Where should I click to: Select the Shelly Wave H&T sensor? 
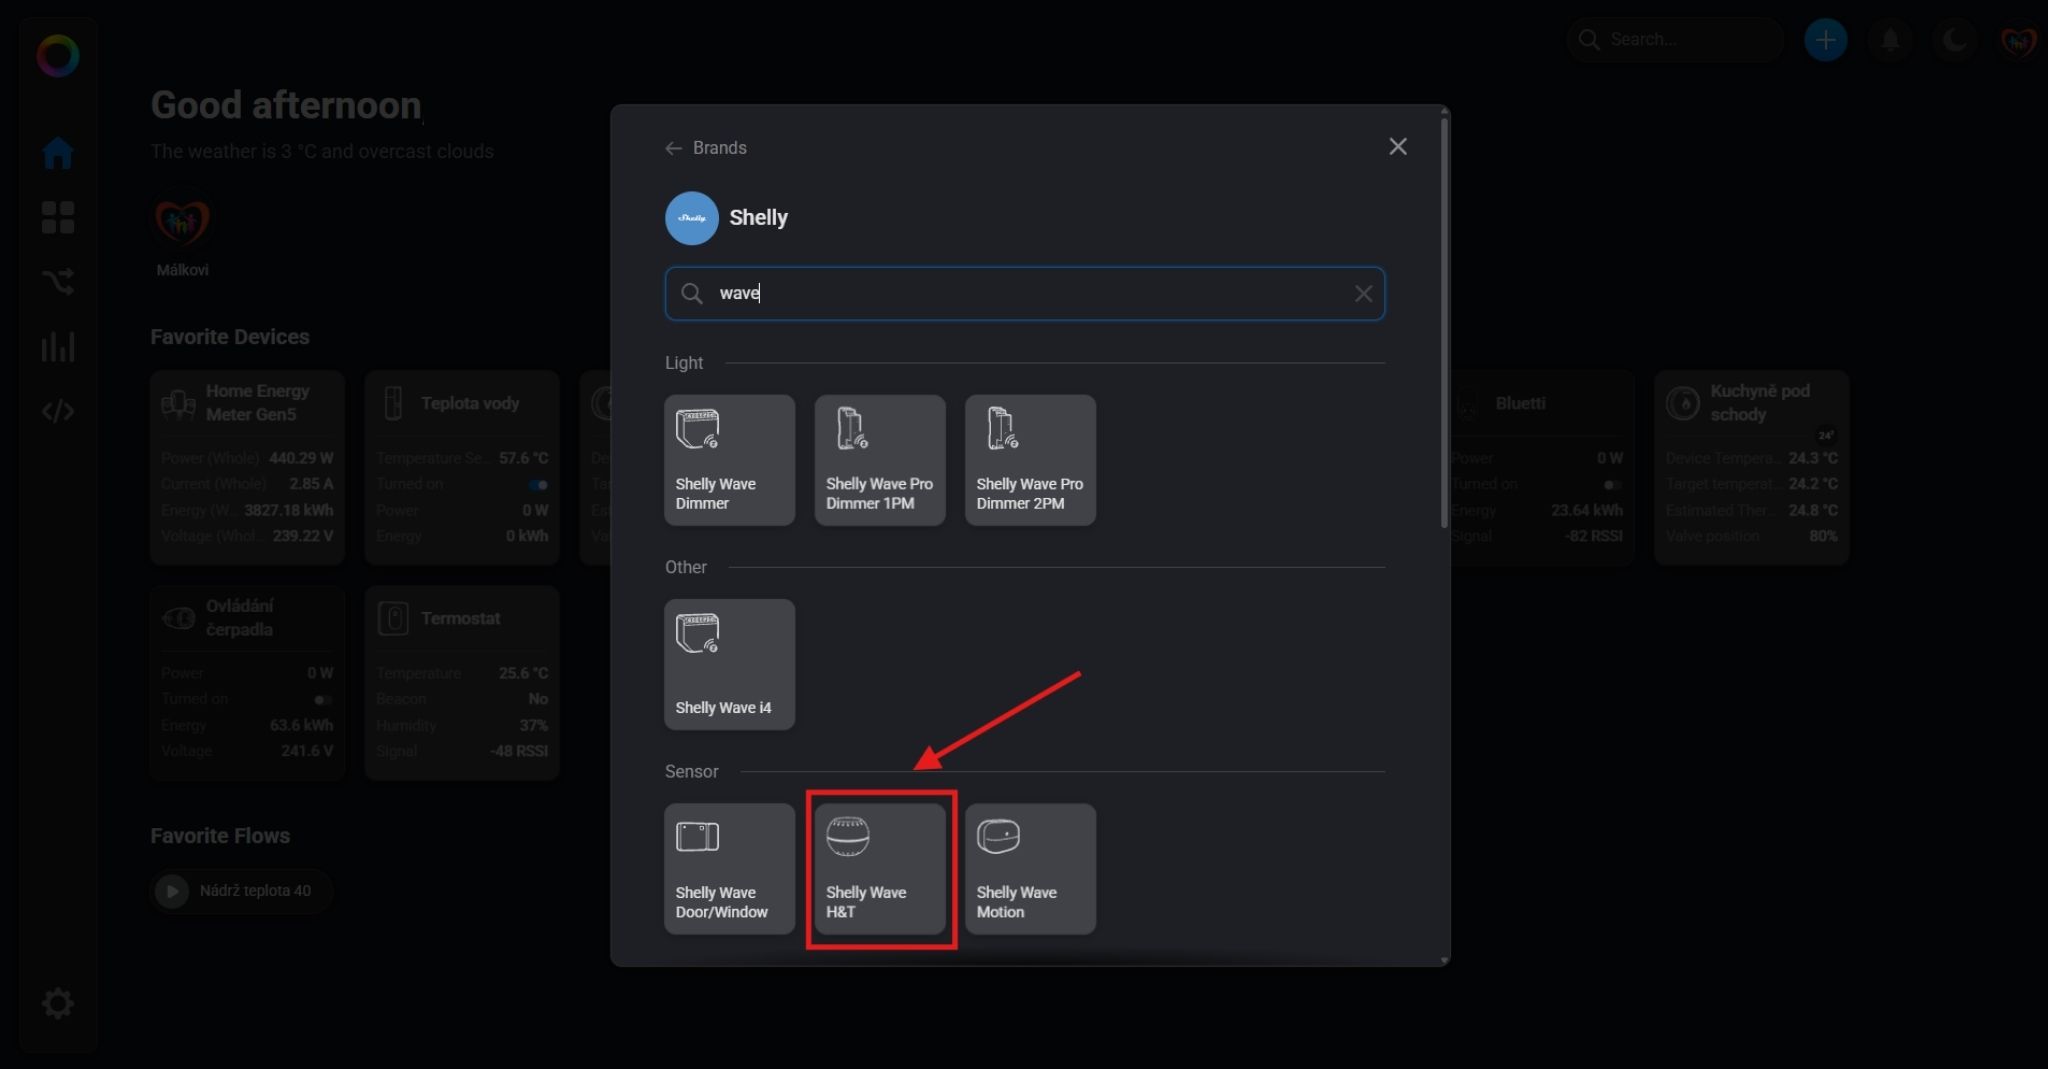[879, 868]
